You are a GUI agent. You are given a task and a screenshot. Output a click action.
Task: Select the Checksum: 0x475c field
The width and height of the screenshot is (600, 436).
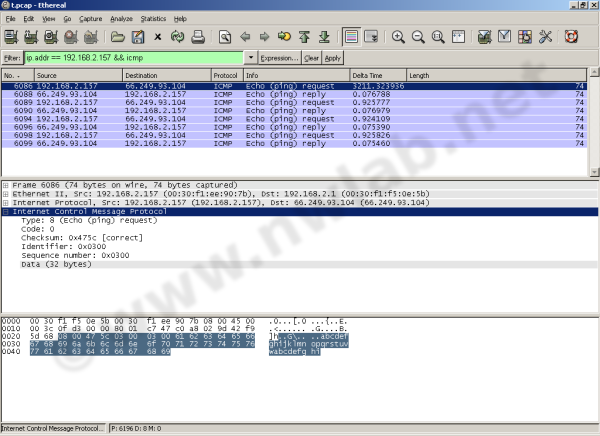pos(82,238)
